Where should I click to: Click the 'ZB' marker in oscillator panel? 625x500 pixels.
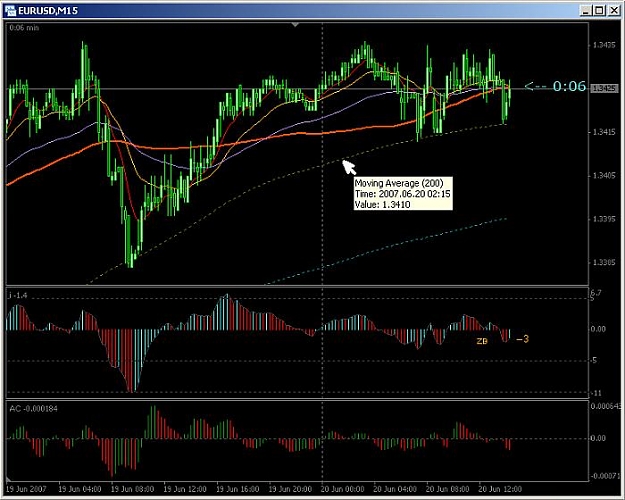(482, 341)
